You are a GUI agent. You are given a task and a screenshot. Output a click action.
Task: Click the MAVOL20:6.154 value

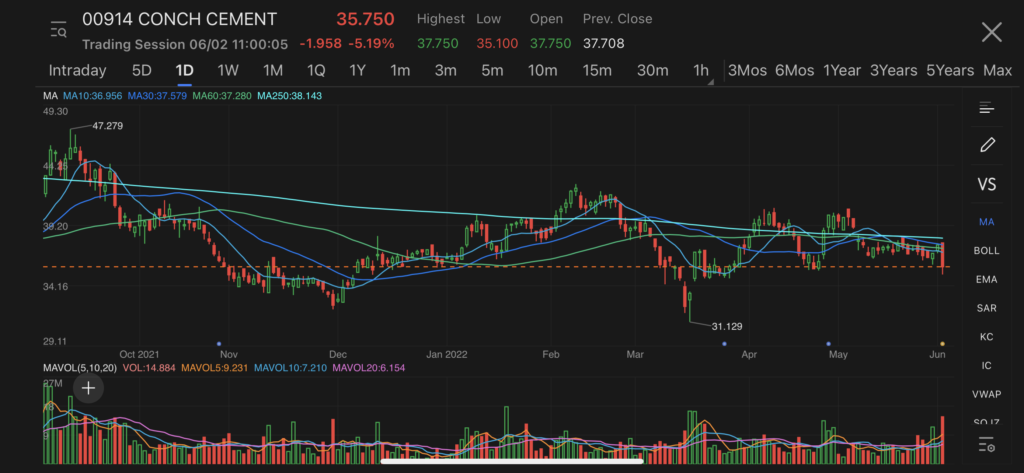tap(368, 368)
